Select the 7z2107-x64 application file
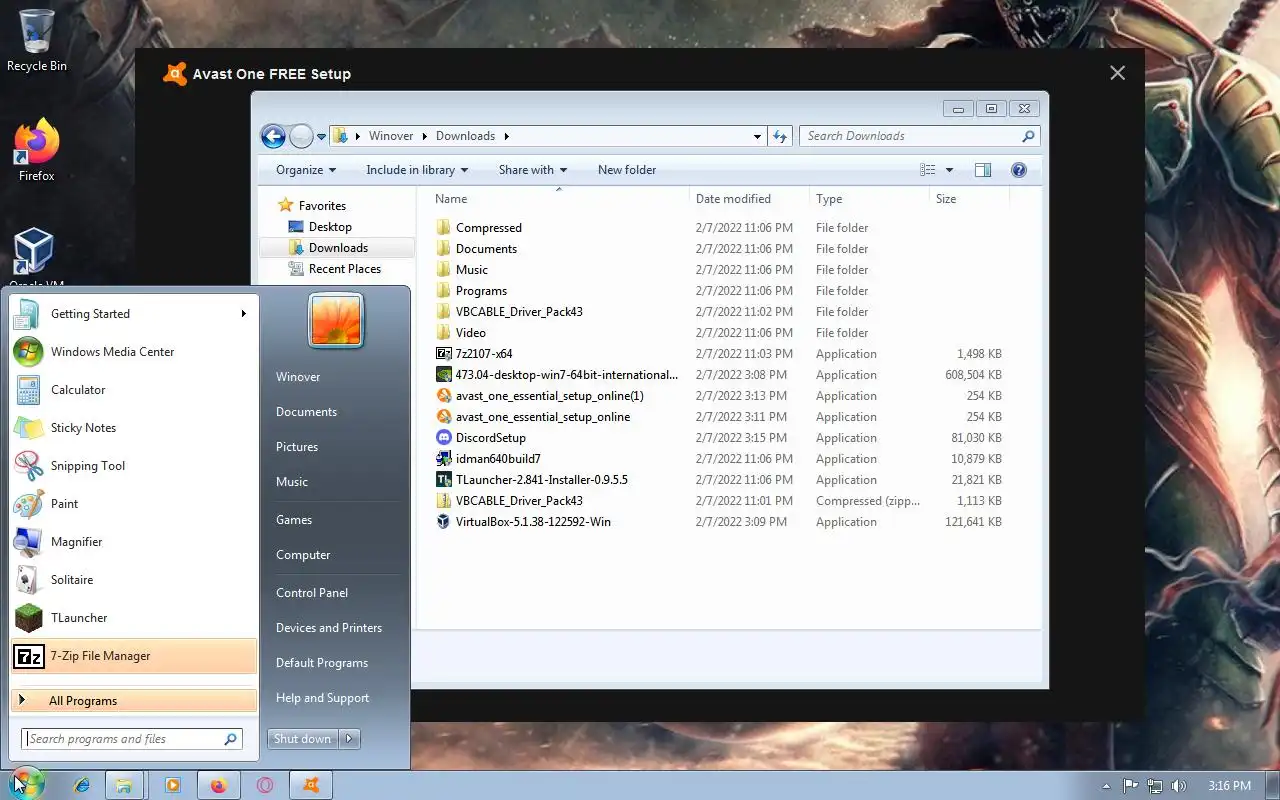 pyautogui.click(x=484, y=354)
